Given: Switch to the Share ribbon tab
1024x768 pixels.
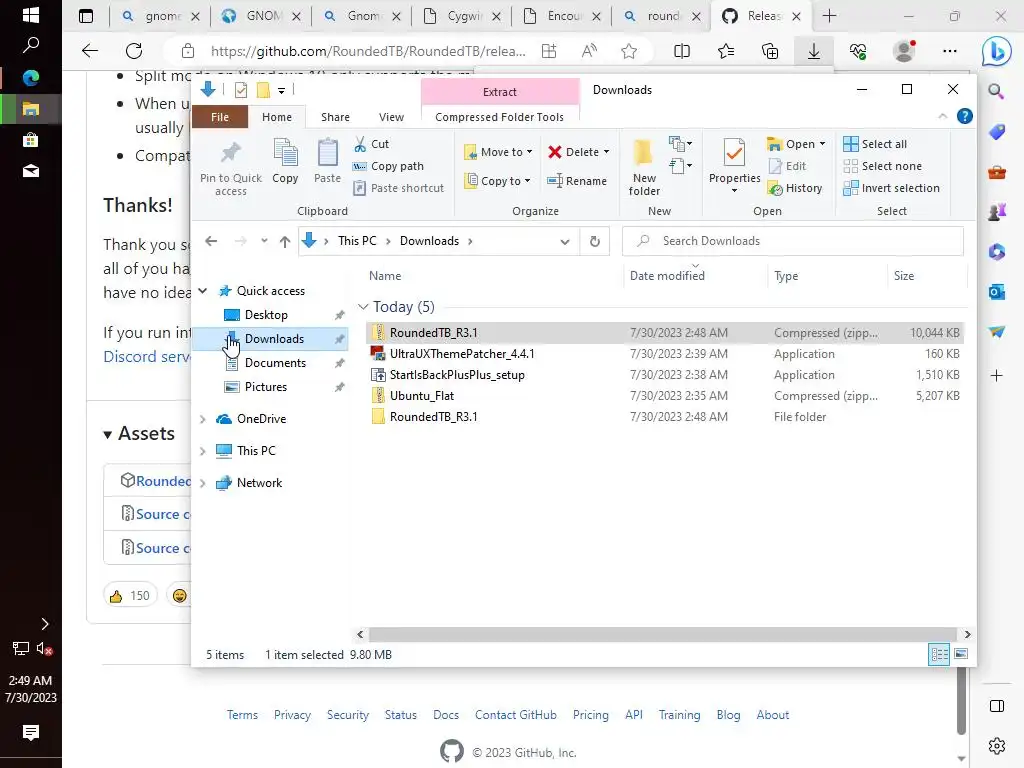Looking at the screenshot, I should [x=335, y=117].
